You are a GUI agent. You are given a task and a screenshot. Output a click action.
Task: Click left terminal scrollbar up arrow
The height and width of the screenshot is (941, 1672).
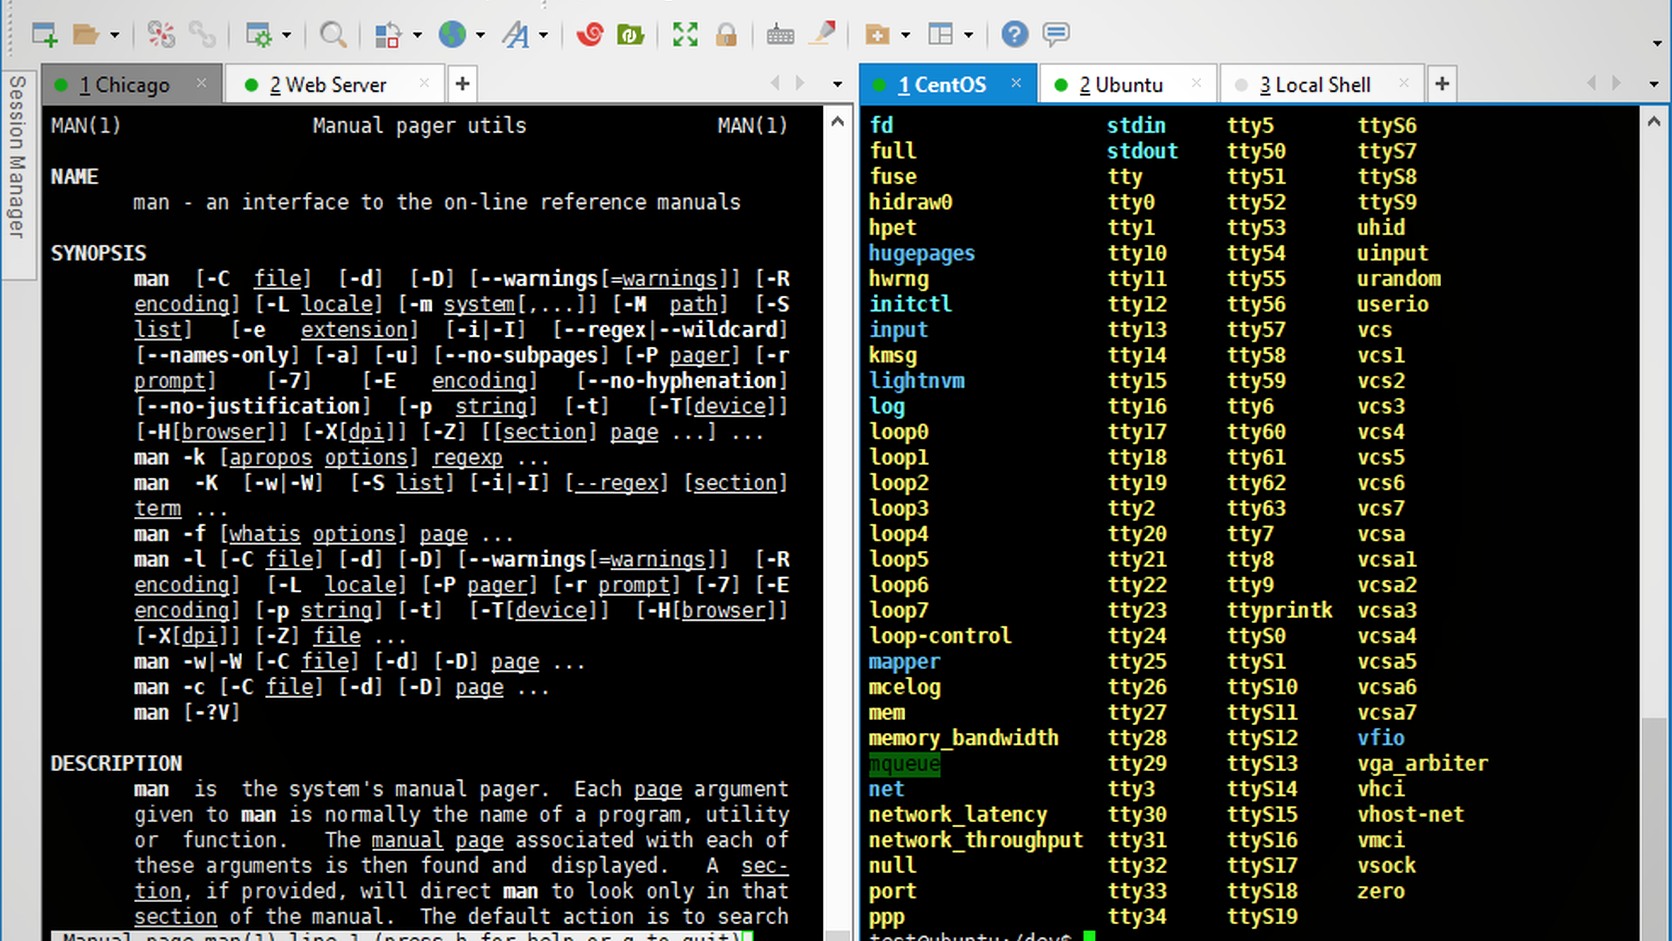838,121
